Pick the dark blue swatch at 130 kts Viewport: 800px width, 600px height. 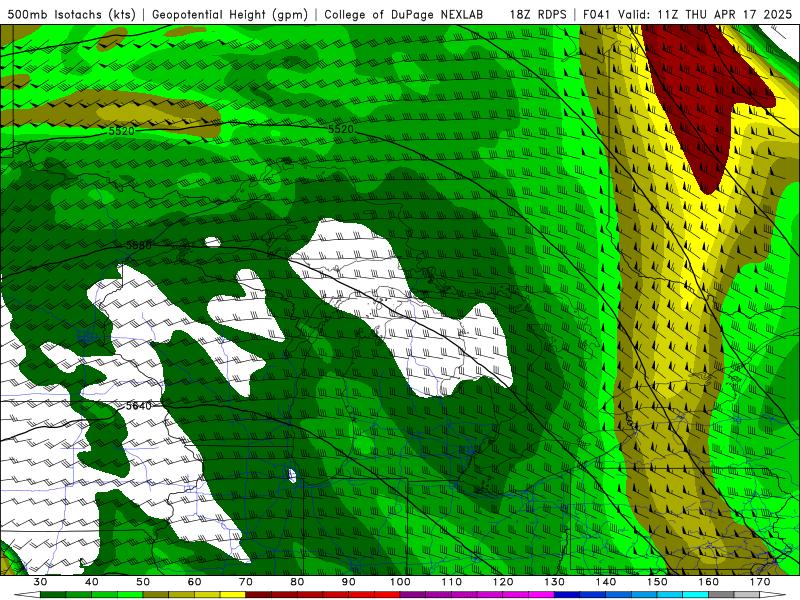tap(567, 595)
